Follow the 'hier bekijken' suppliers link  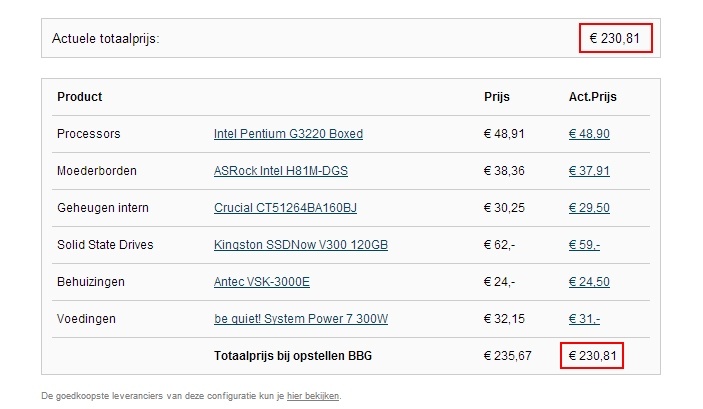[x=313, y=396]
